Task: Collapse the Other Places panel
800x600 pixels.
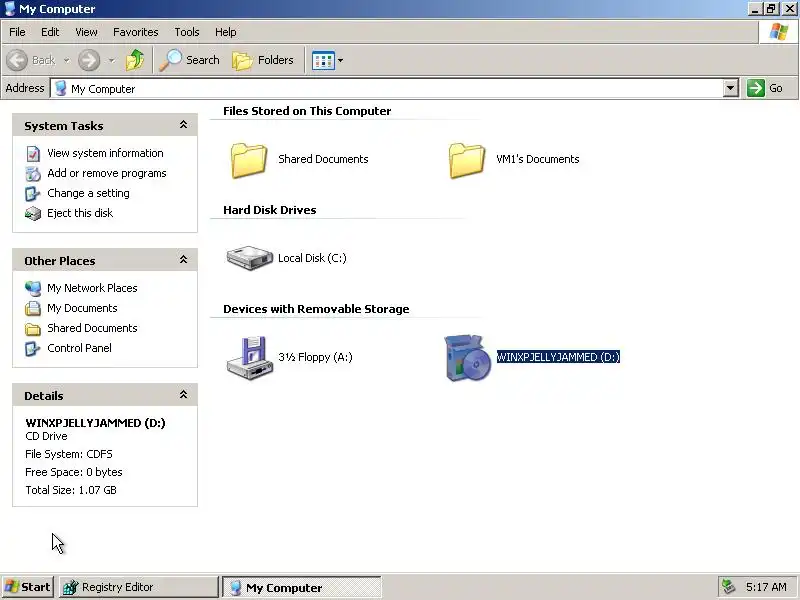Action: pyautogui.click(x=183, y=260)
